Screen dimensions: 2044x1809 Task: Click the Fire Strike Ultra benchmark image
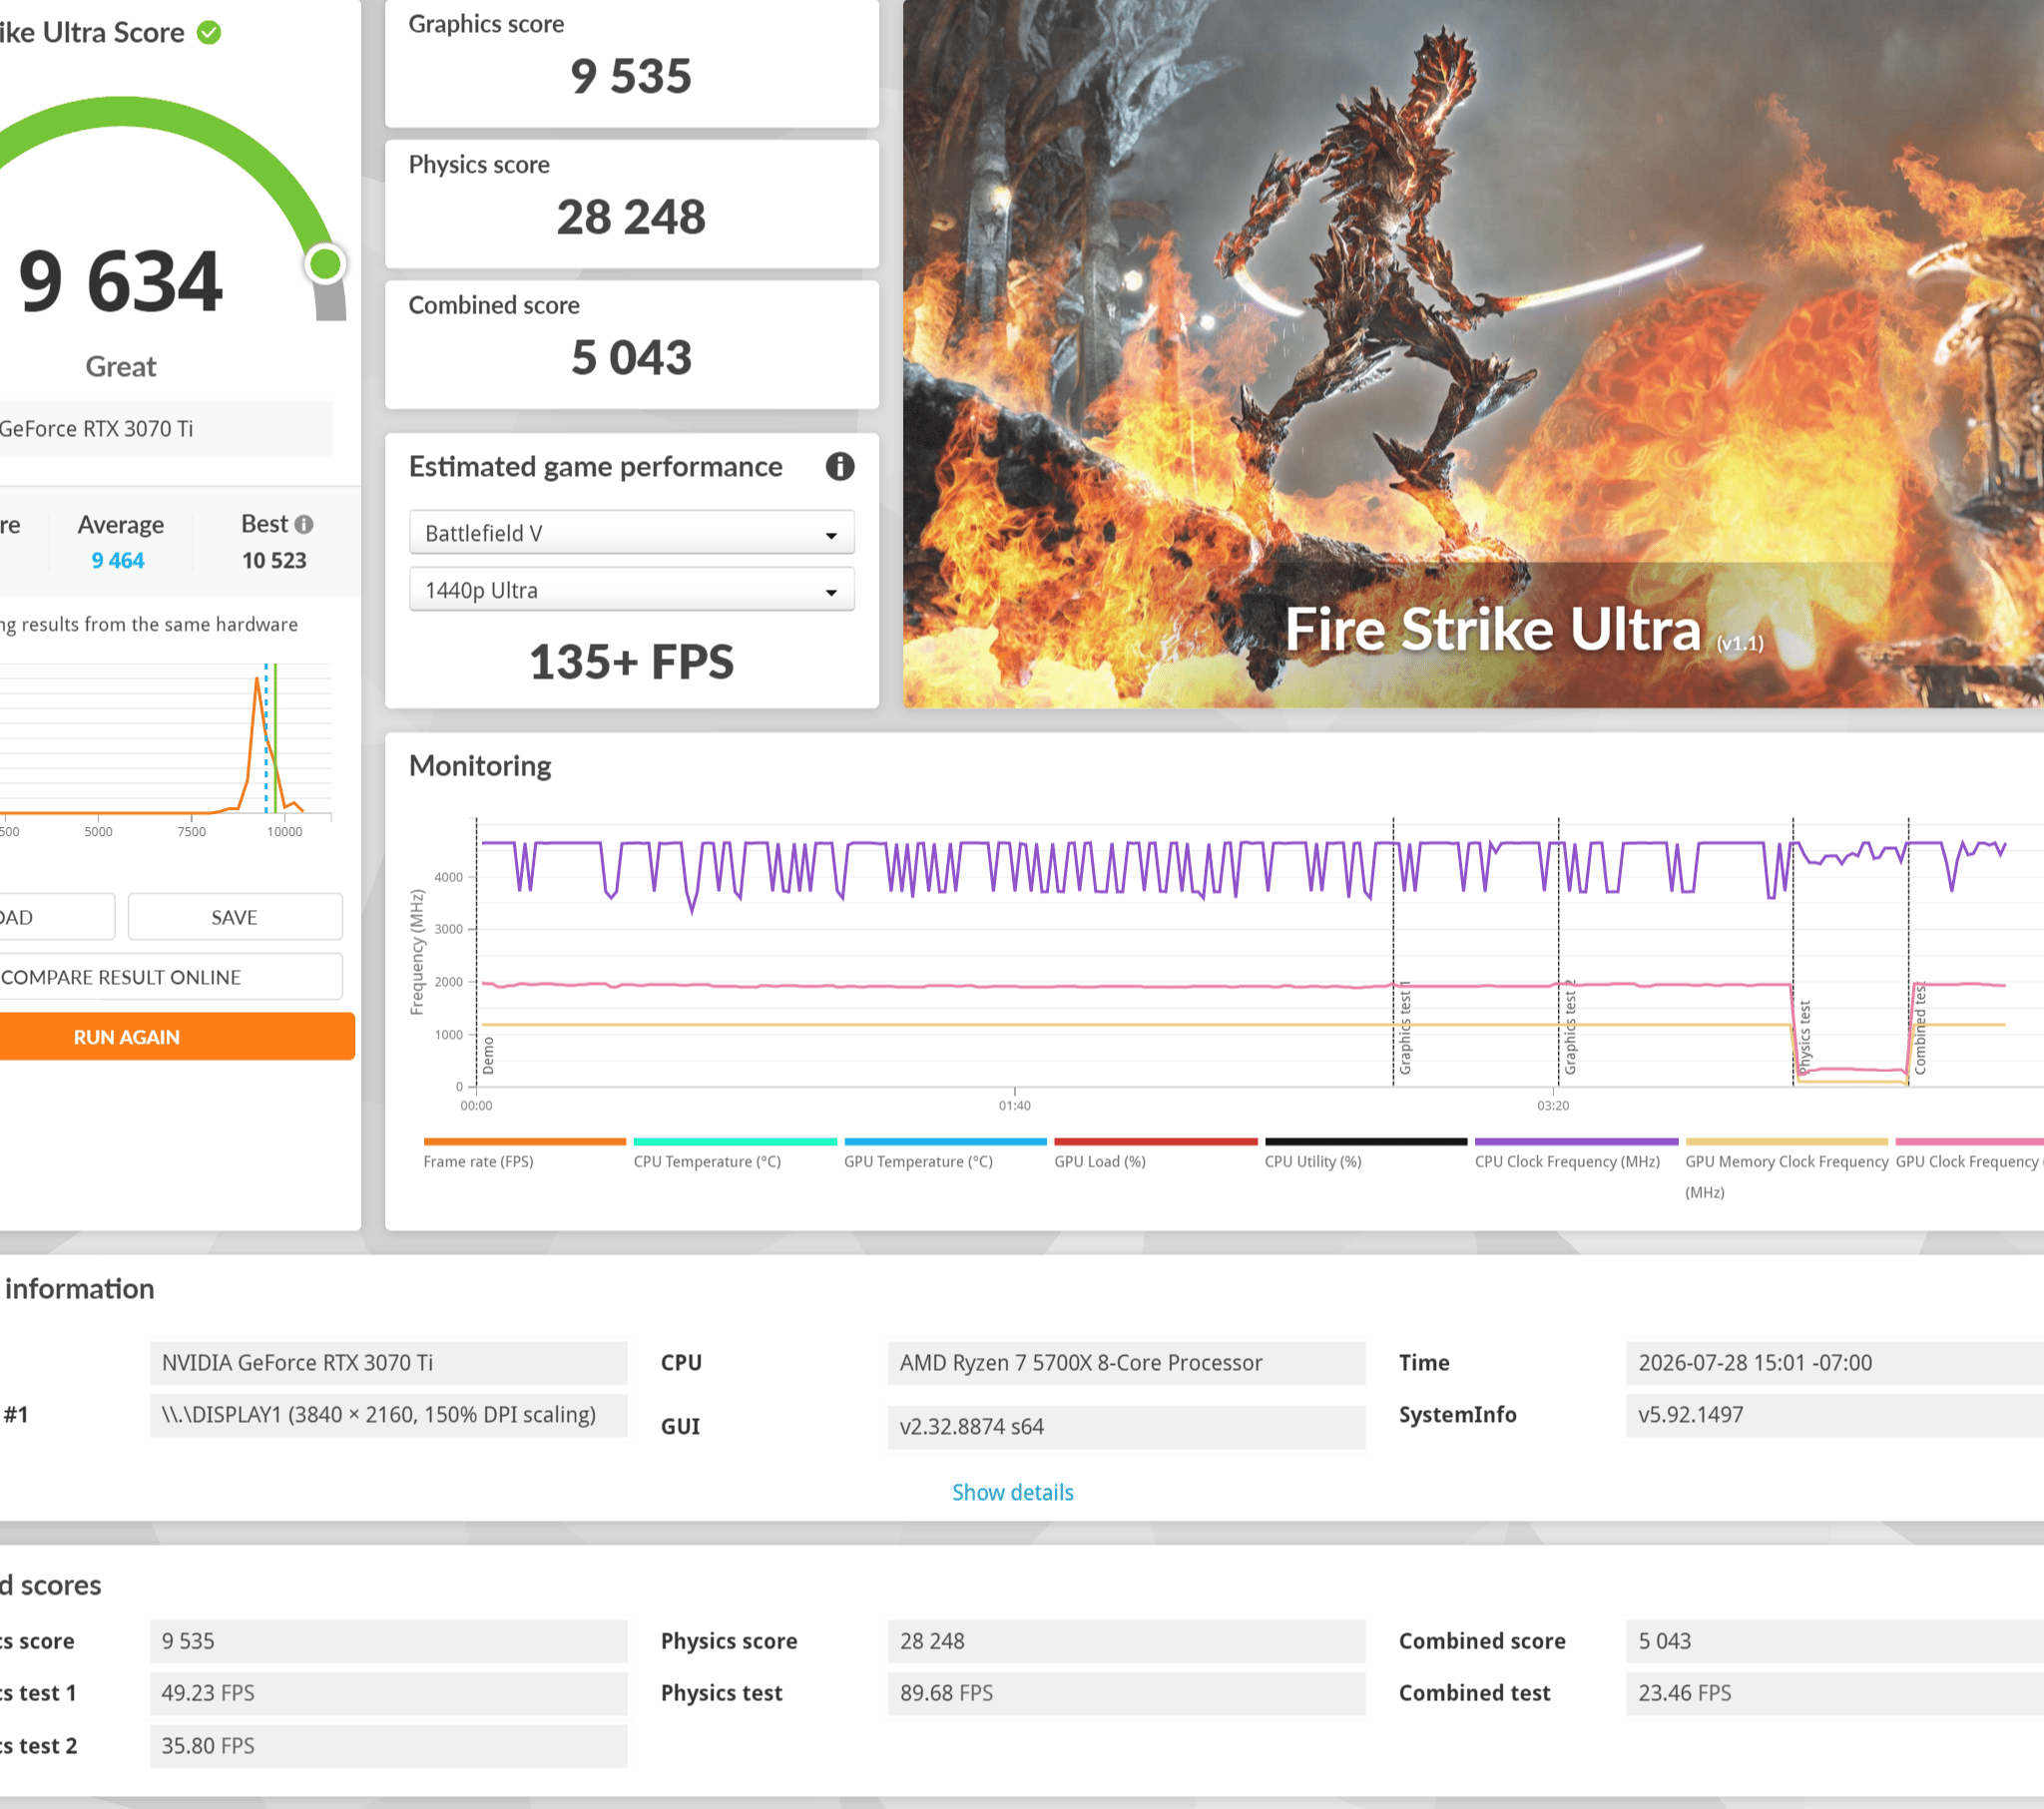(1473, 353)
